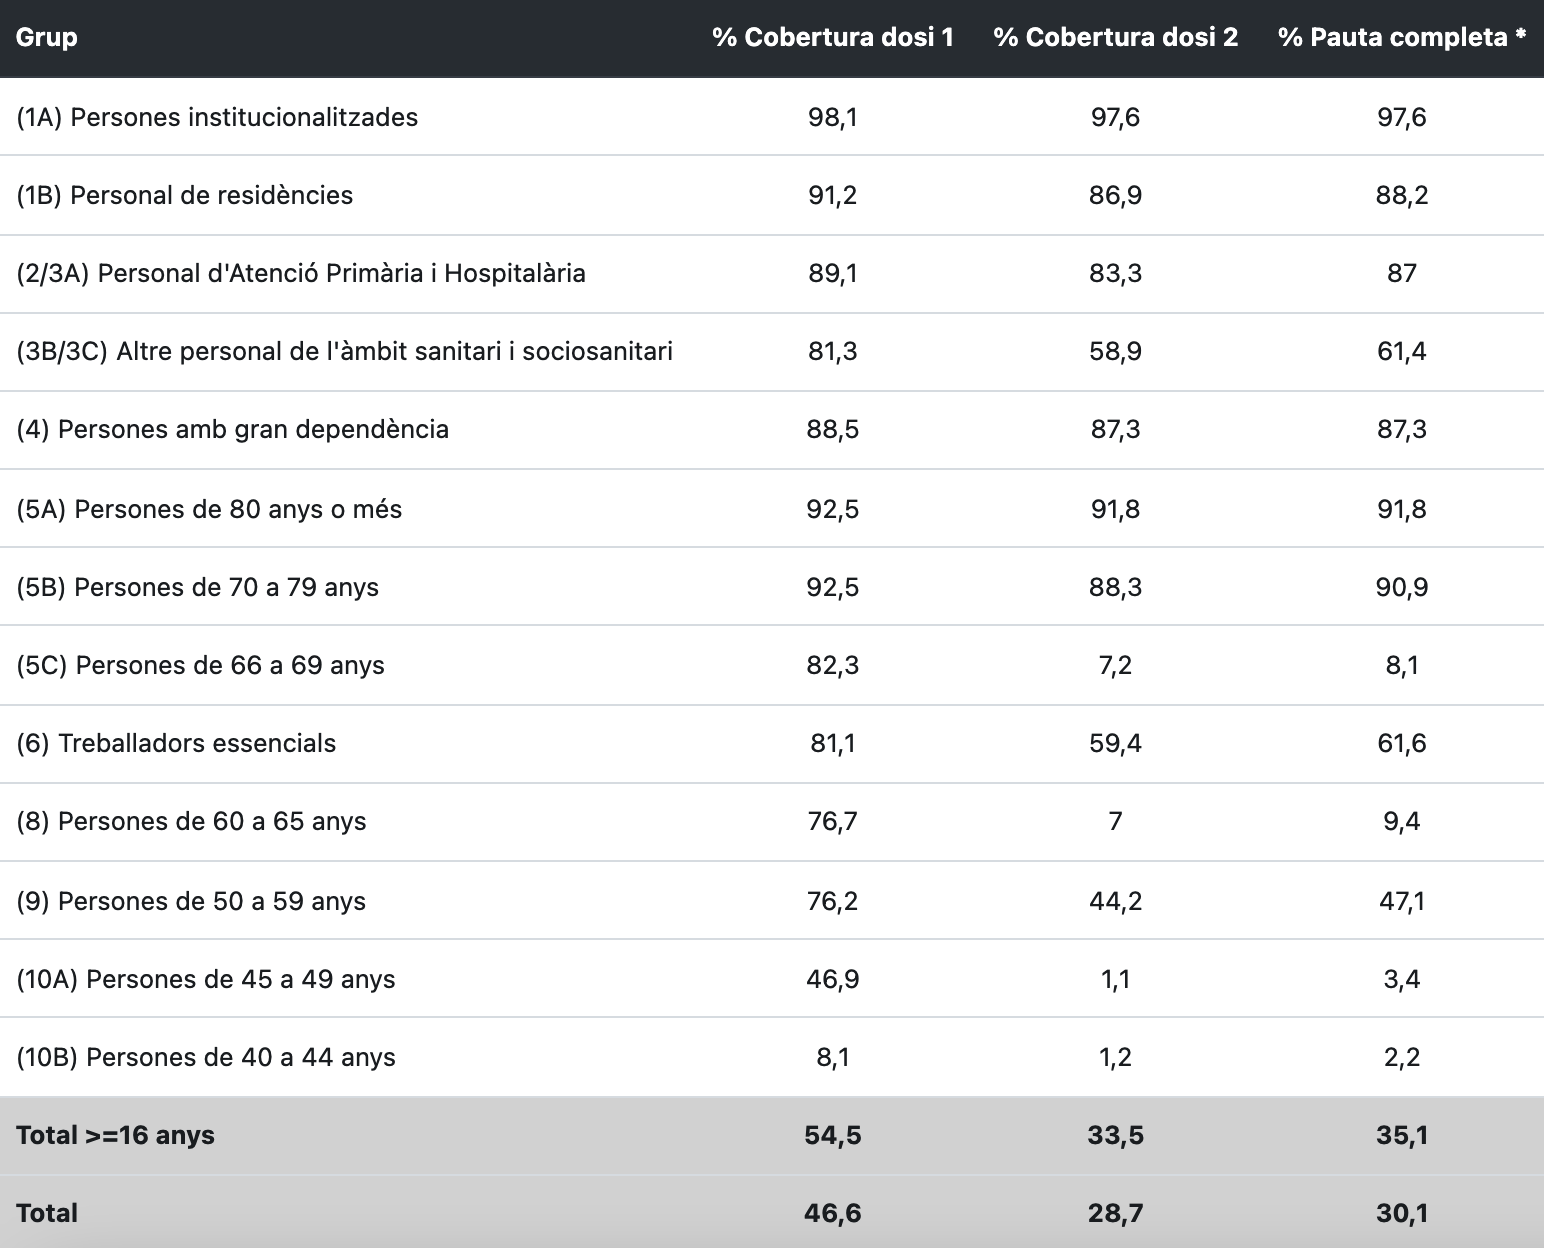Click the 98,1 dose 1 coverage value
Viewport: 1544px width, 1248px height.
point(832,117)
